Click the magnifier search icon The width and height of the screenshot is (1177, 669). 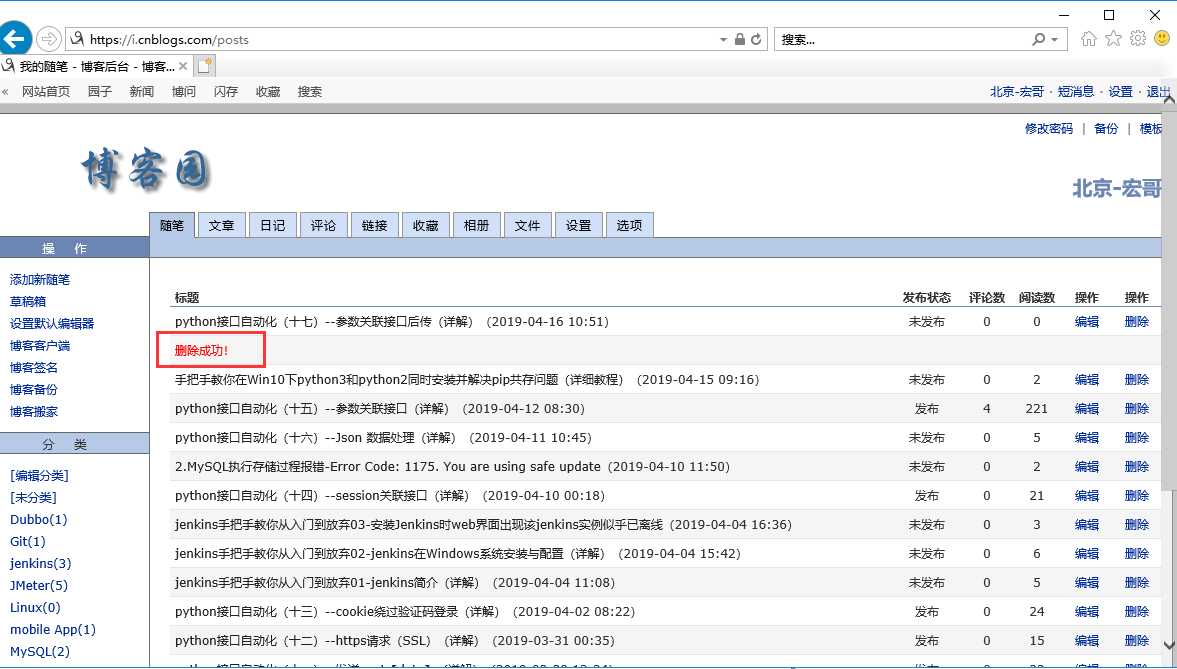tap(1039, 39)
